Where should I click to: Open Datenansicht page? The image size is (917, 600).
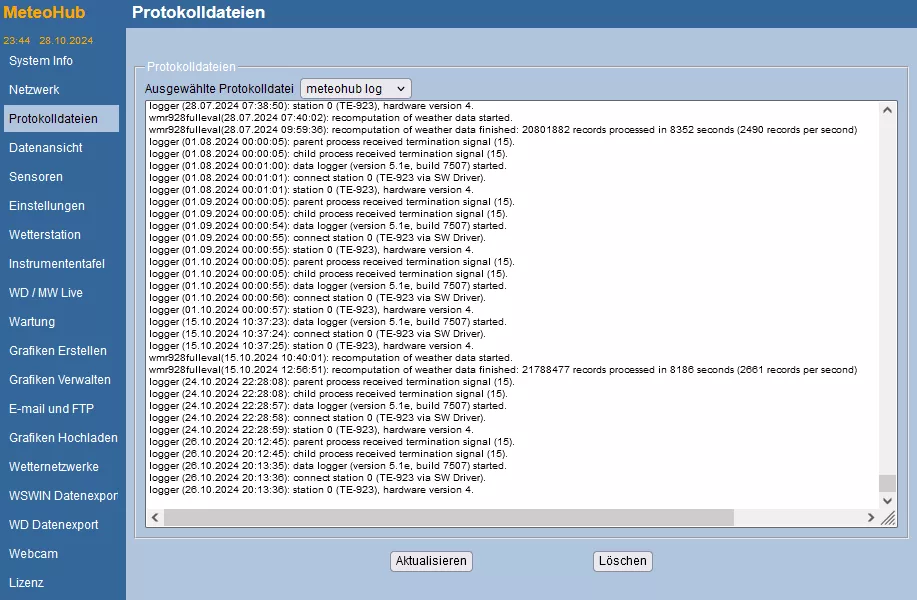(46, 148)
